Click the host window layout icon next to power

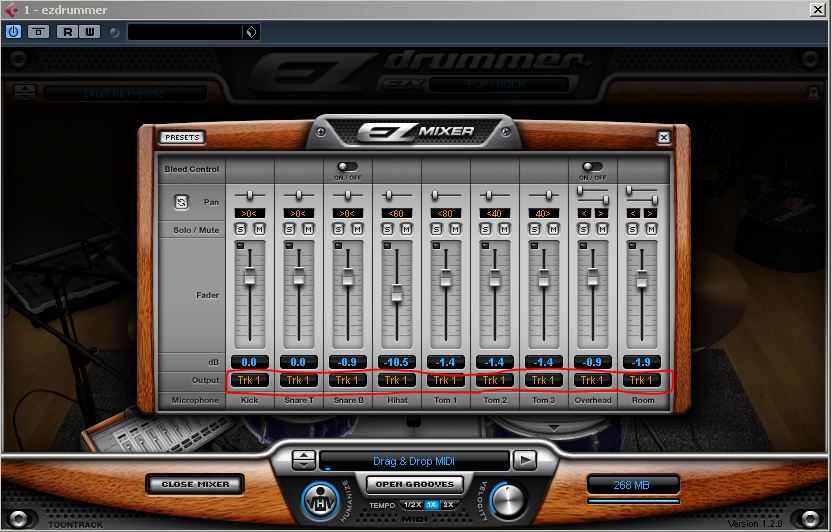[38, 32]
